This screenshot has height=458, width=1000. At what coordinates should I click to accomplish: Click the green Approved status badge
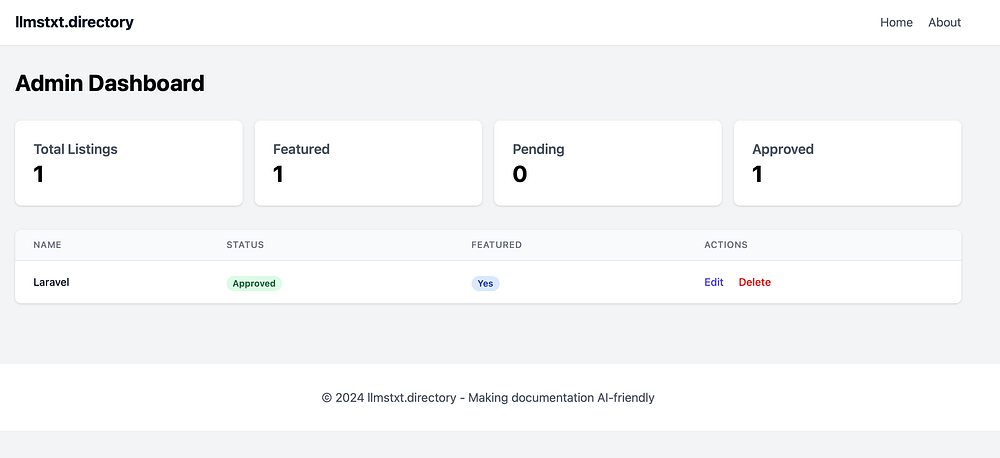point(254,283)
